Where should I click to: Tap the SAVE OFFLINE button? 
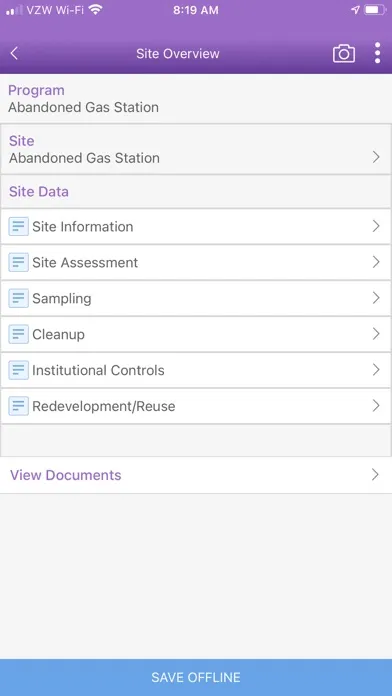coord(196,677)
